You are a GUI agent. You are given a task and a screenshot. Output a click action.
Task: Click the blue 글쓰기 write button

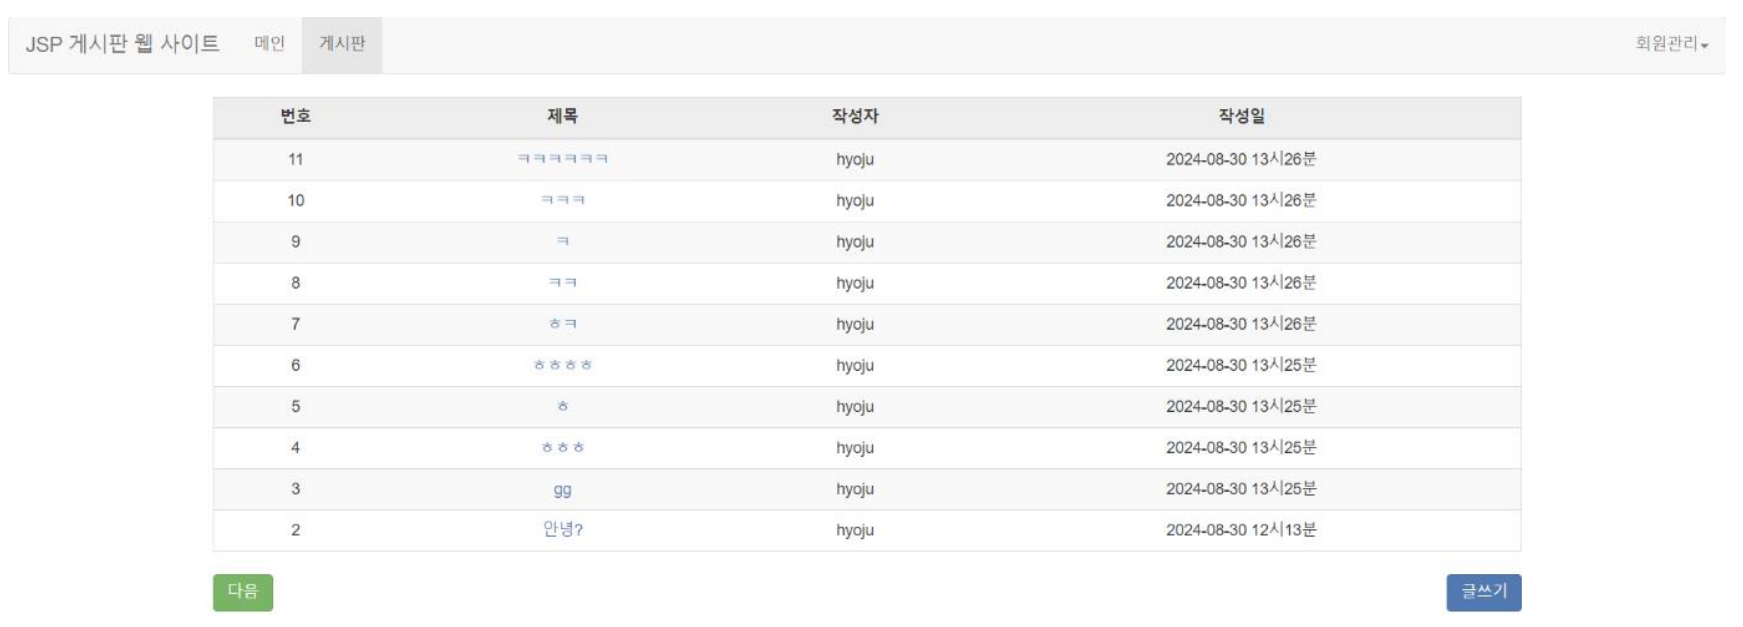click(x=1483, y=592)
